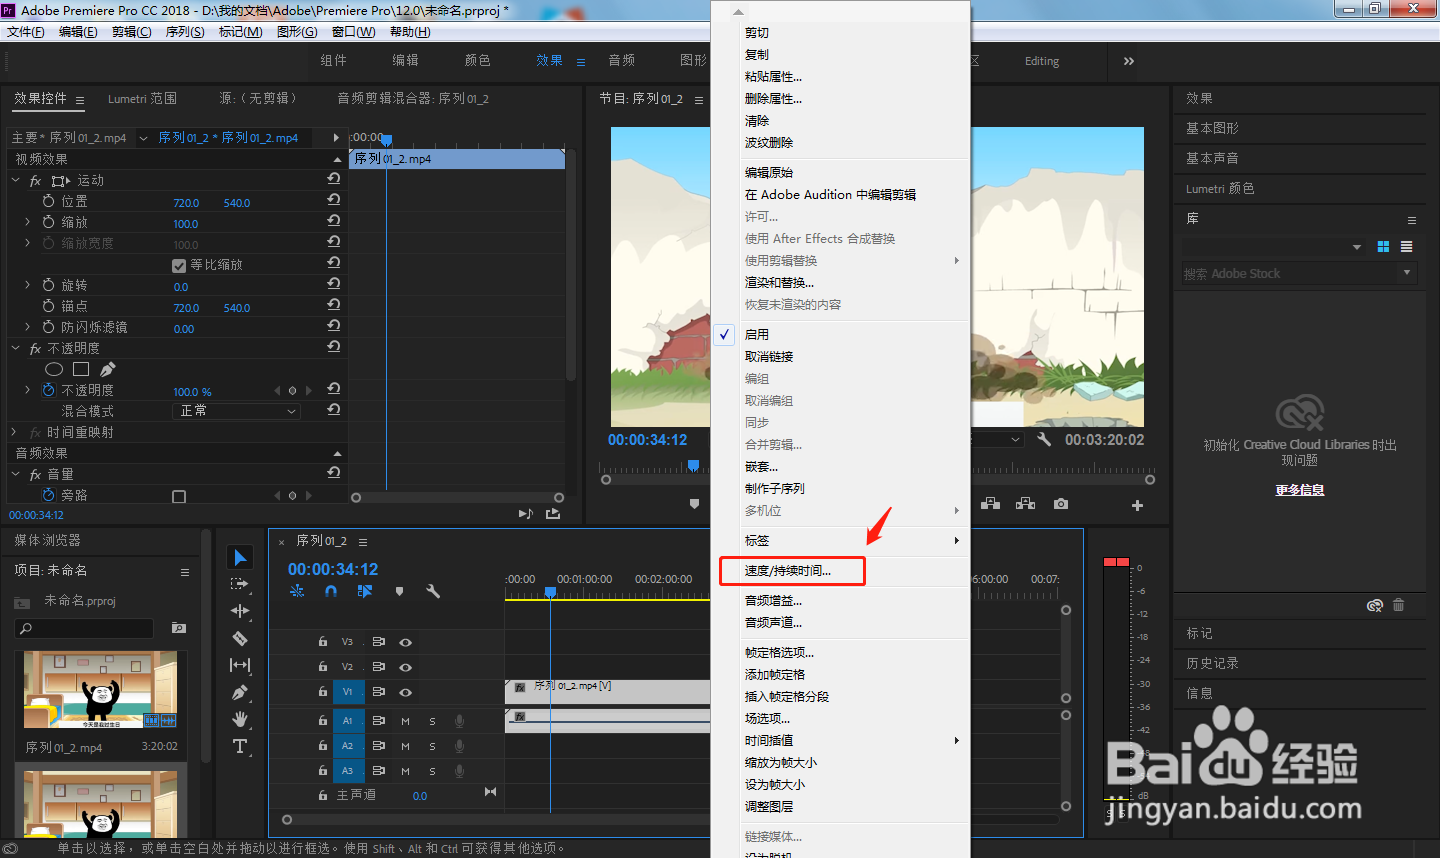Expand the 防闪烁滤镜 property
This screenshot has width=1440, height=858.
[28, 327]
